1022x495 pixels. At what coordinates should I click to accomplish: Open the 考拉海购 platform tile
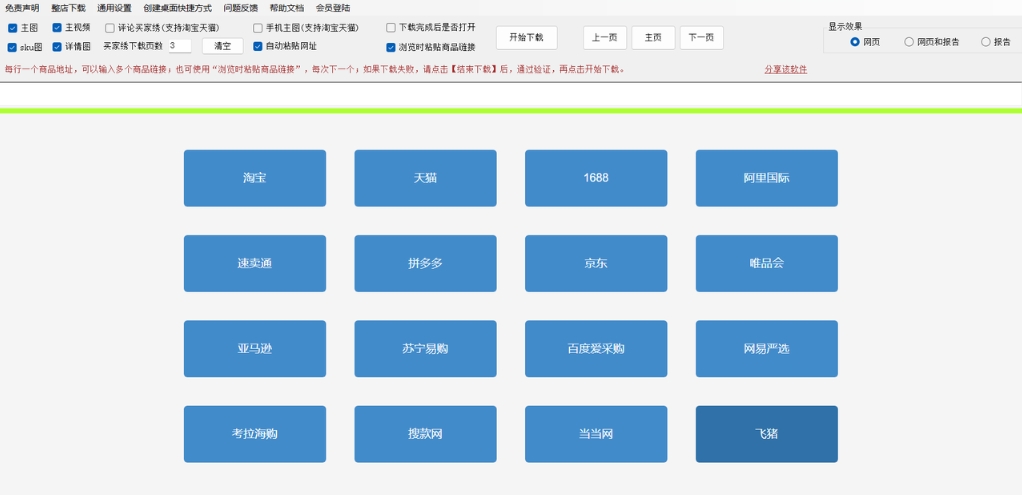pyautogui.click(x=255, y=434)
